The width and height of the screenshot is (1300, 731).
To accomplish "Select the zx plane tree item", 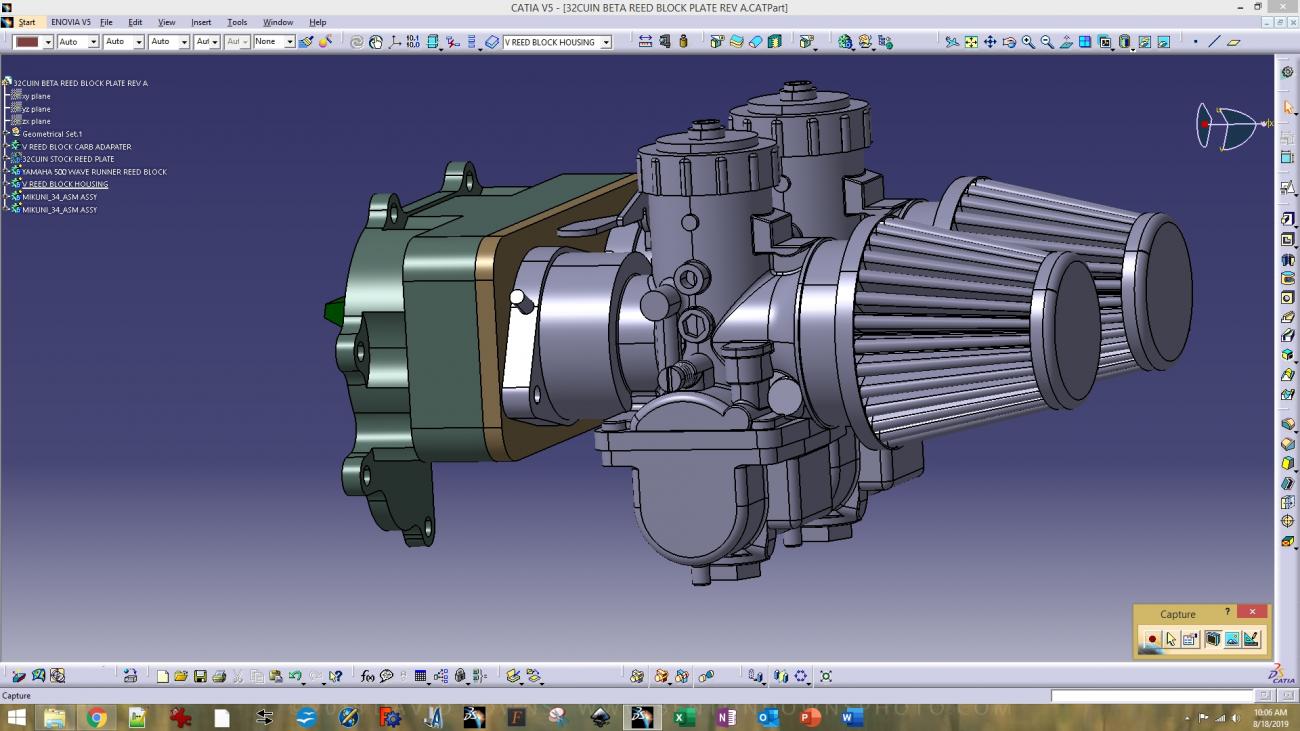I will [x=36, y=121].
